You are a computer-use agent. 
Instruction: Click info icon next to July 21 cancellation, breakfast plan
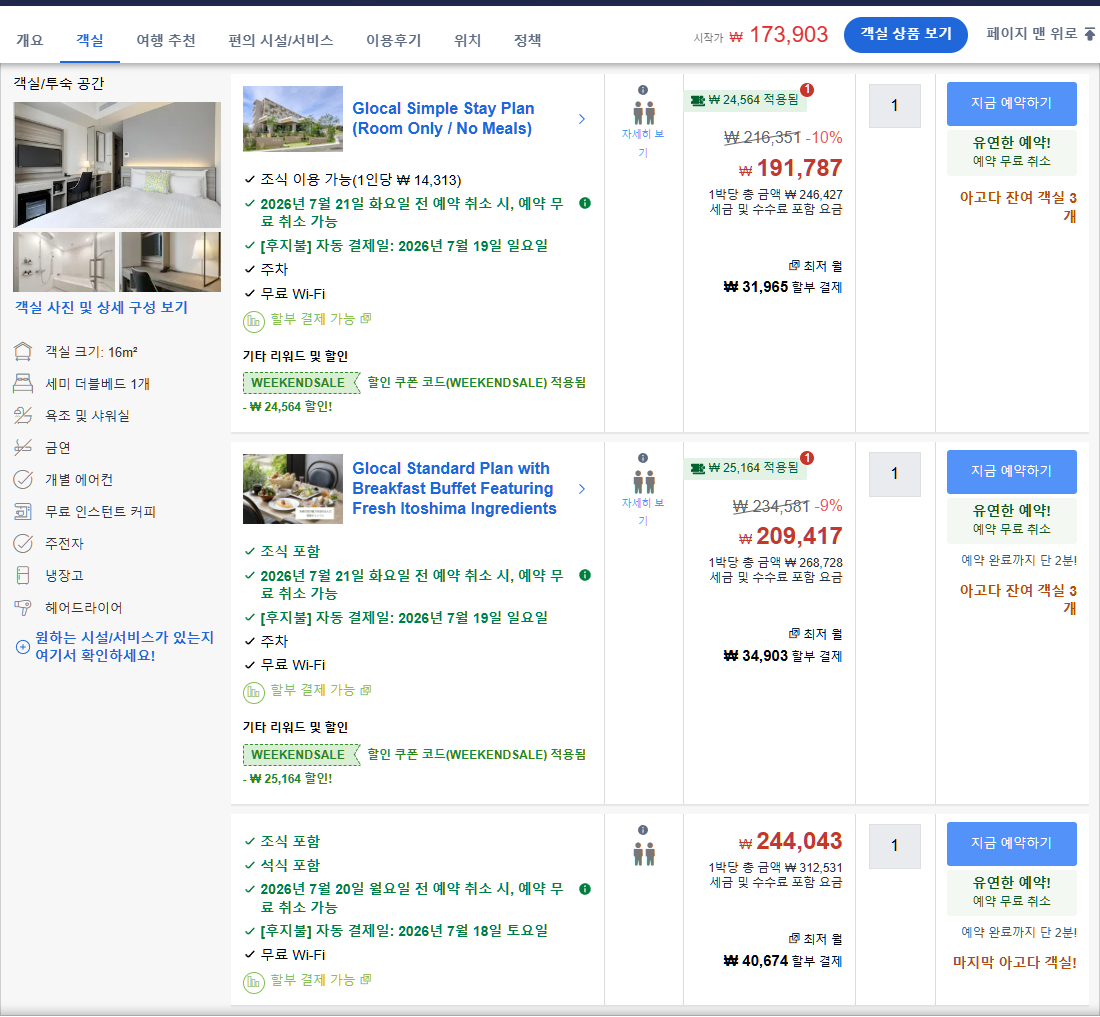(x=585, y=575)
